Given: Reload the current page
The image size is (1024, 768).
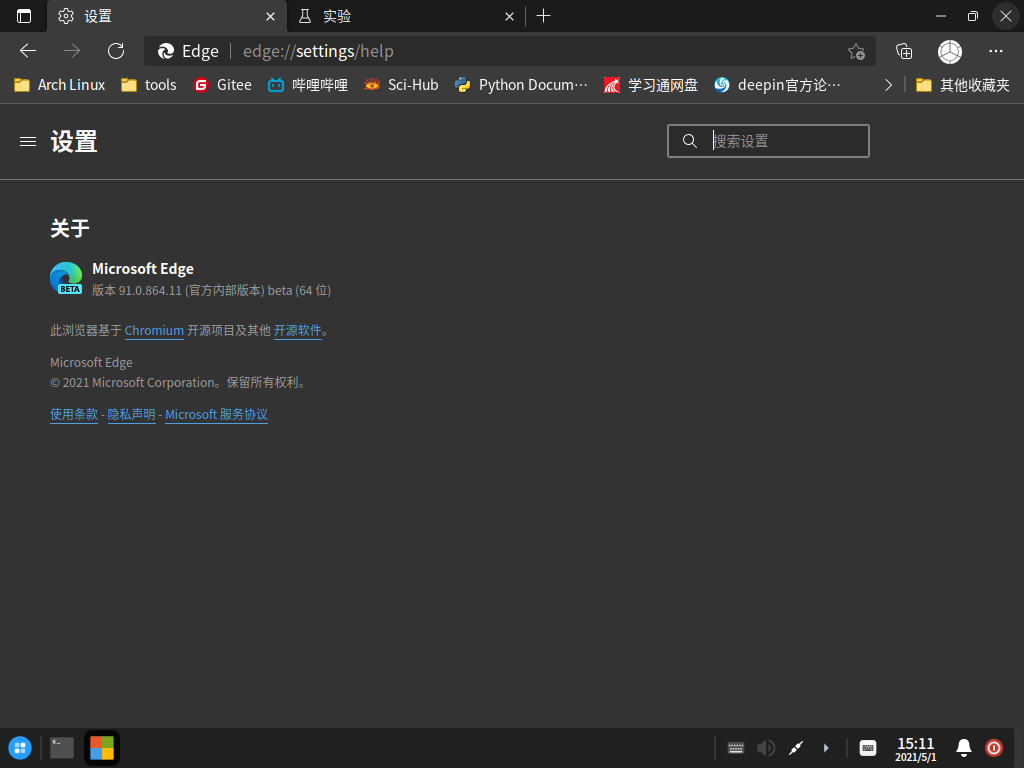Looking at the screenshot, I should pyautogui.click(x=116, y=51).
